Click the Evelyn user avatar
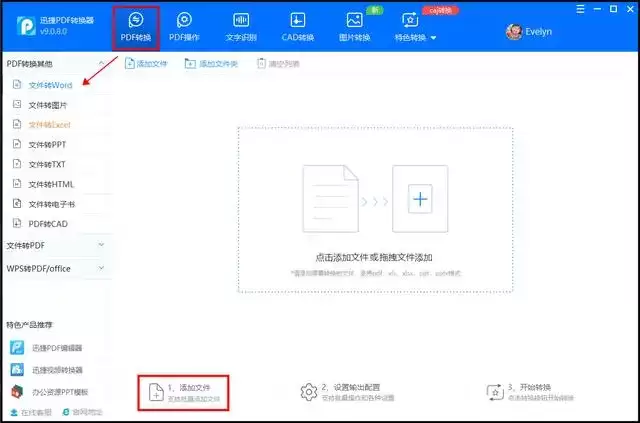The image size is (640, 423). pyautogui.click(x=514, y=32)
